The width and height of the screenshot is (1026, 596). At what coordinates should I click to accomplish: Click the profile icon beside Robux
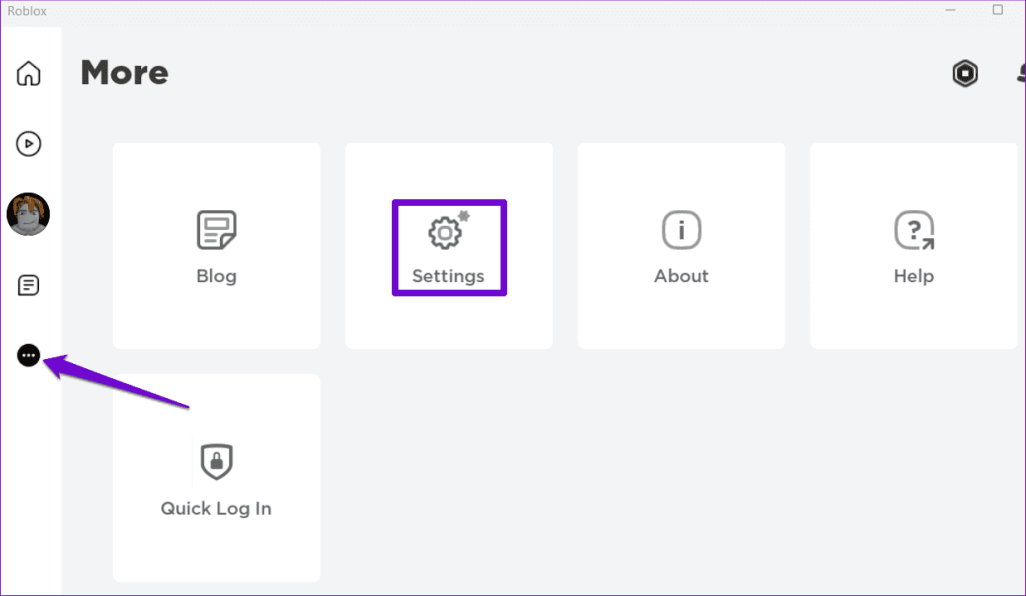click(1020, 73)
